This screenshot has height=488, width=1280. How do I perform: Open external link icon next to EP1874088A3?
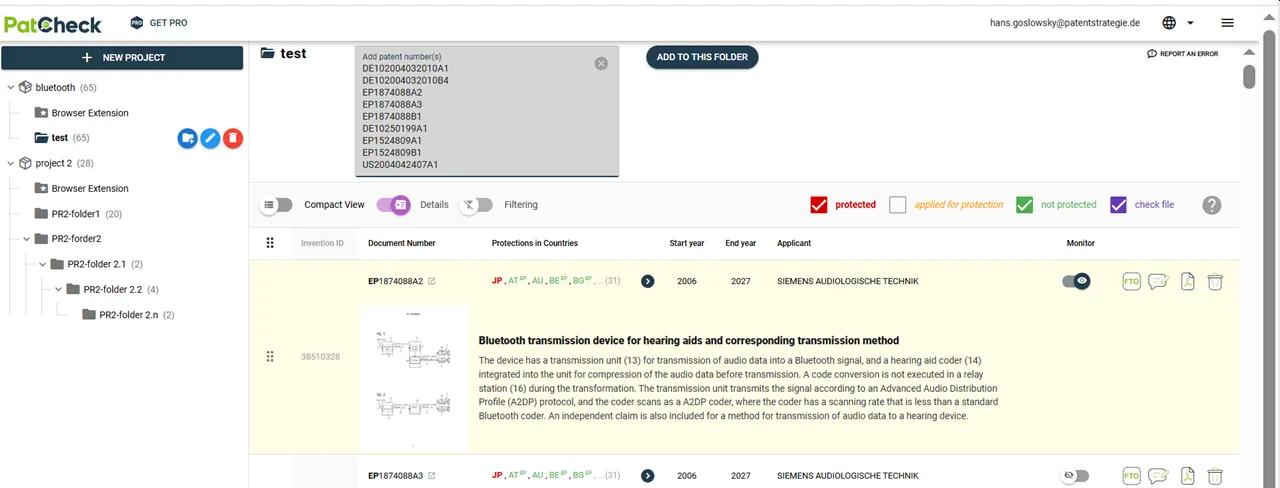[432, 476]
